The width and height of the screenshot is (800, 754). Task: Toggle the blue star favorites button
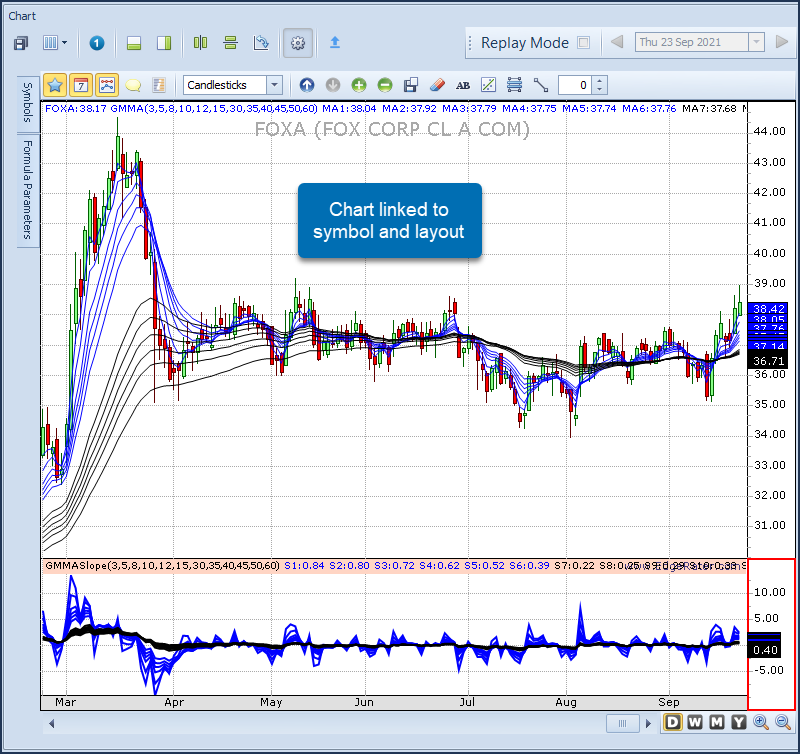pyautogui.click(x=55, y=85)
